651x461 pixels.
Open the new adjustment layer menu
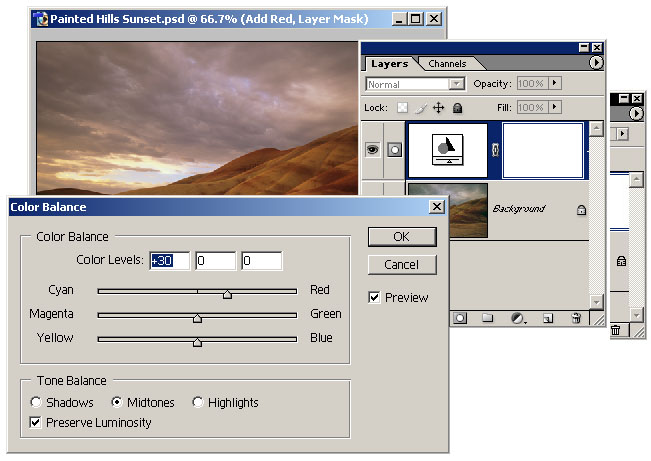[518, 319]
